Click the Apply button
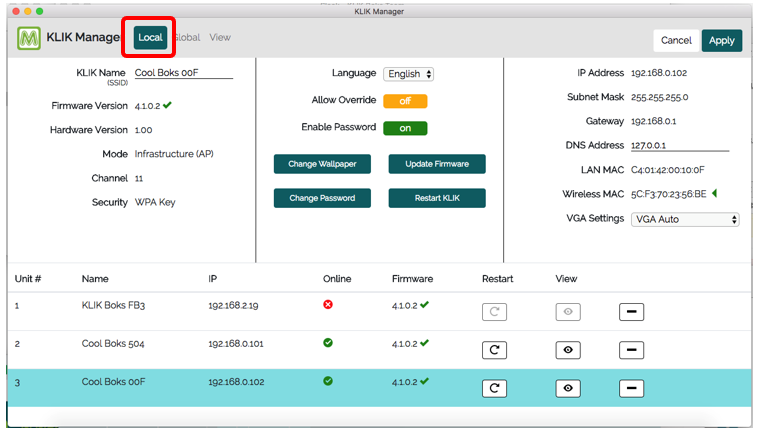763x433 pixels. coord(722,40)
